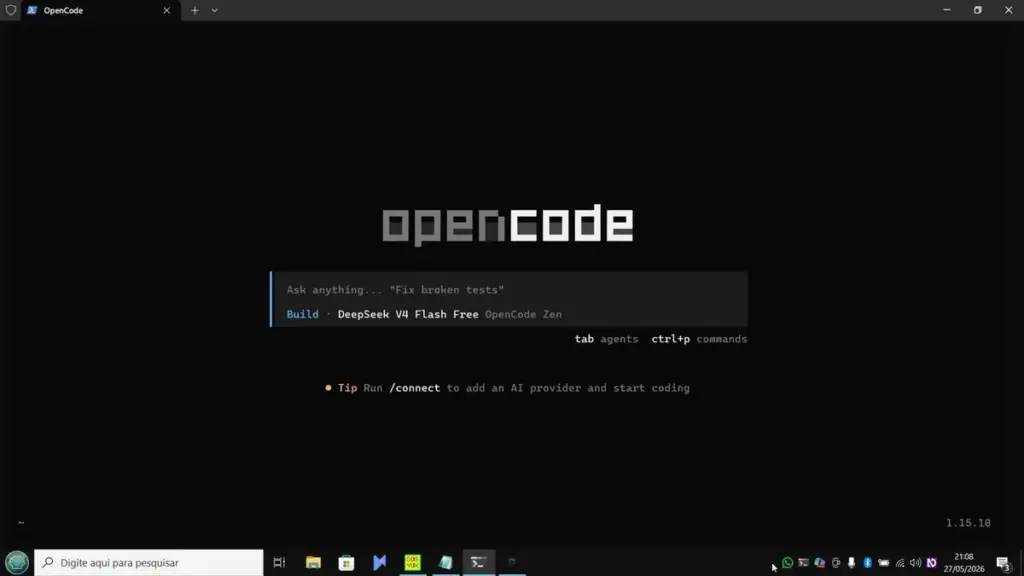Viewport: 1024px width, 576px height.
Task: Expand the new-tab profile dropdown arrow
Action: [x=214, y=10]
